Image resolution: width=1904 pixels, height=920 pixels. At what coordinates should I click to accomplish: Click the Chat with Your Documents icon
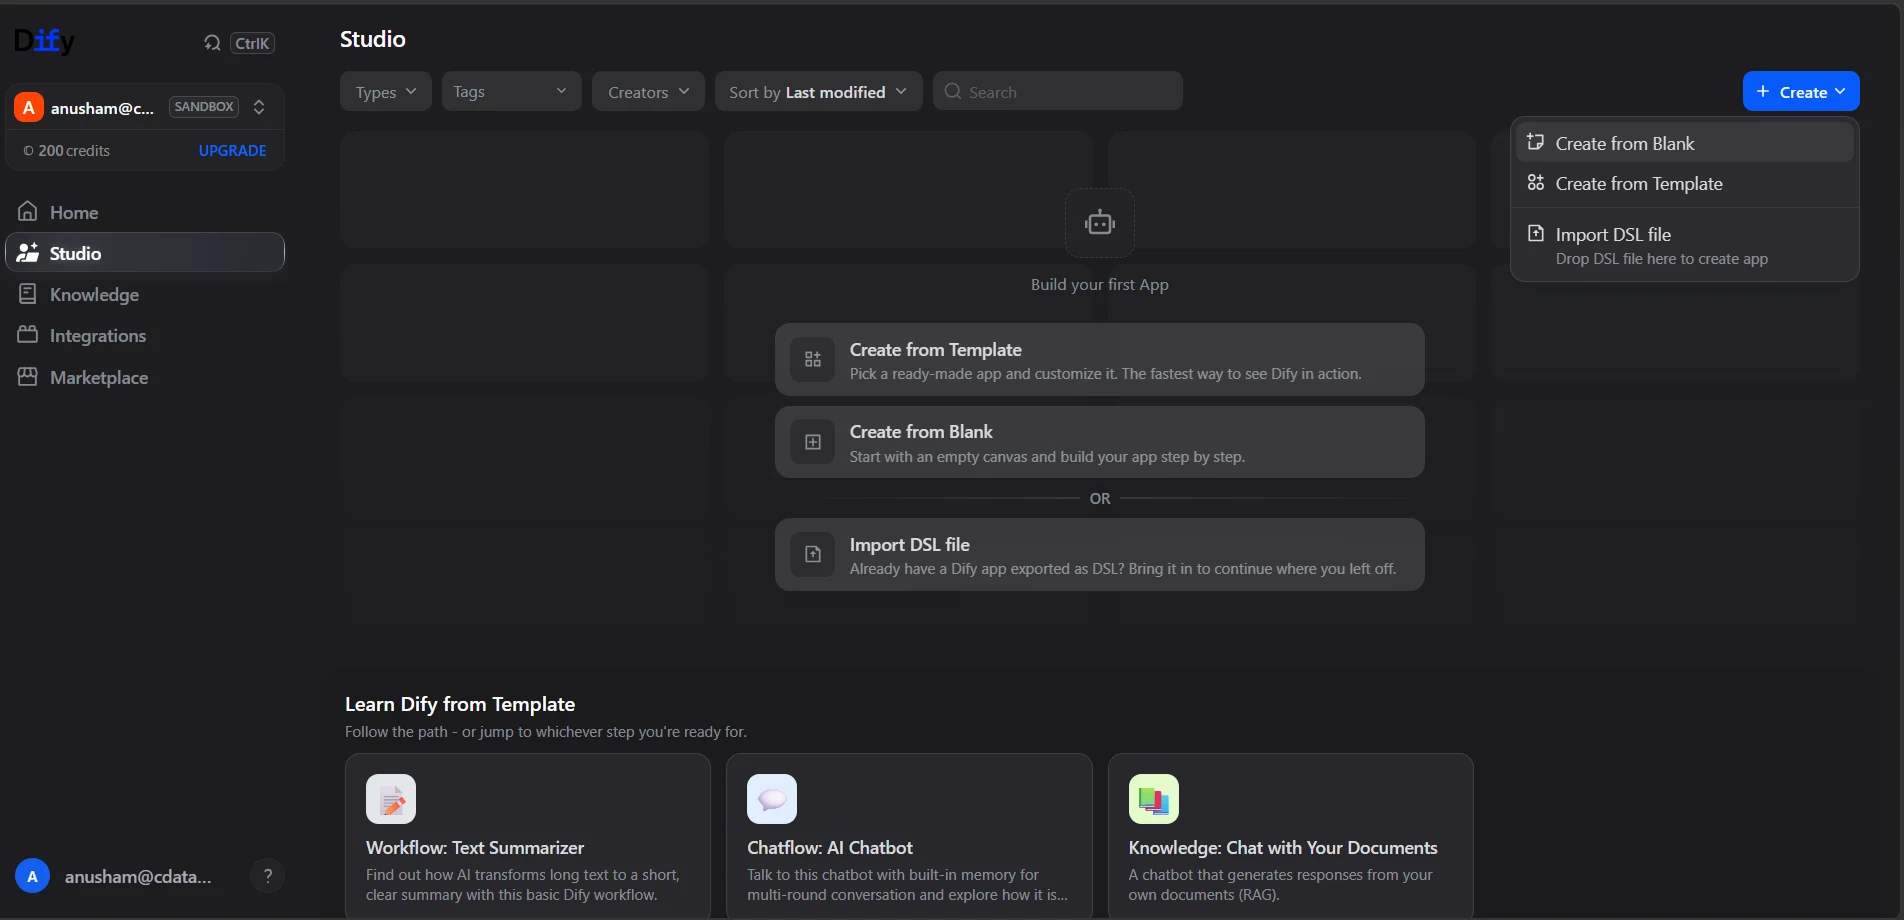point(1154,799)
